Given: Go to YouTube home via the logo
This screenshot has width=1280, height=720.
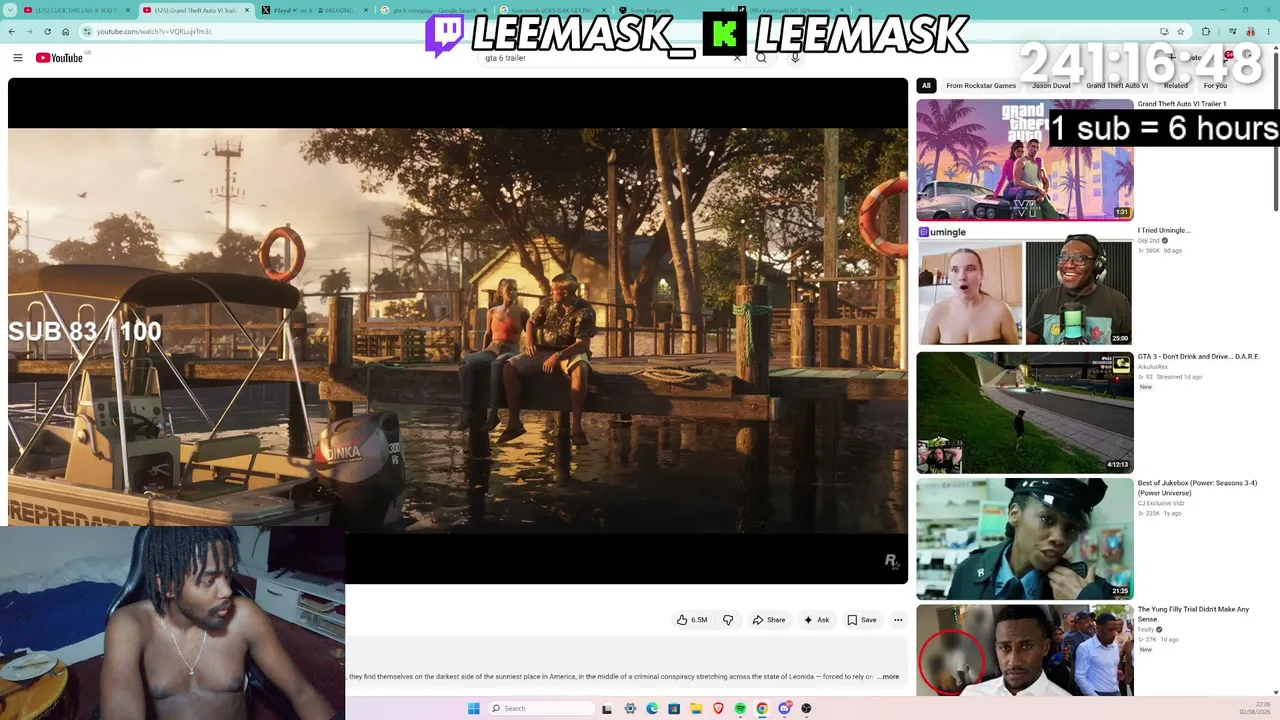Looking at the screenshot, I should point(60,58).
